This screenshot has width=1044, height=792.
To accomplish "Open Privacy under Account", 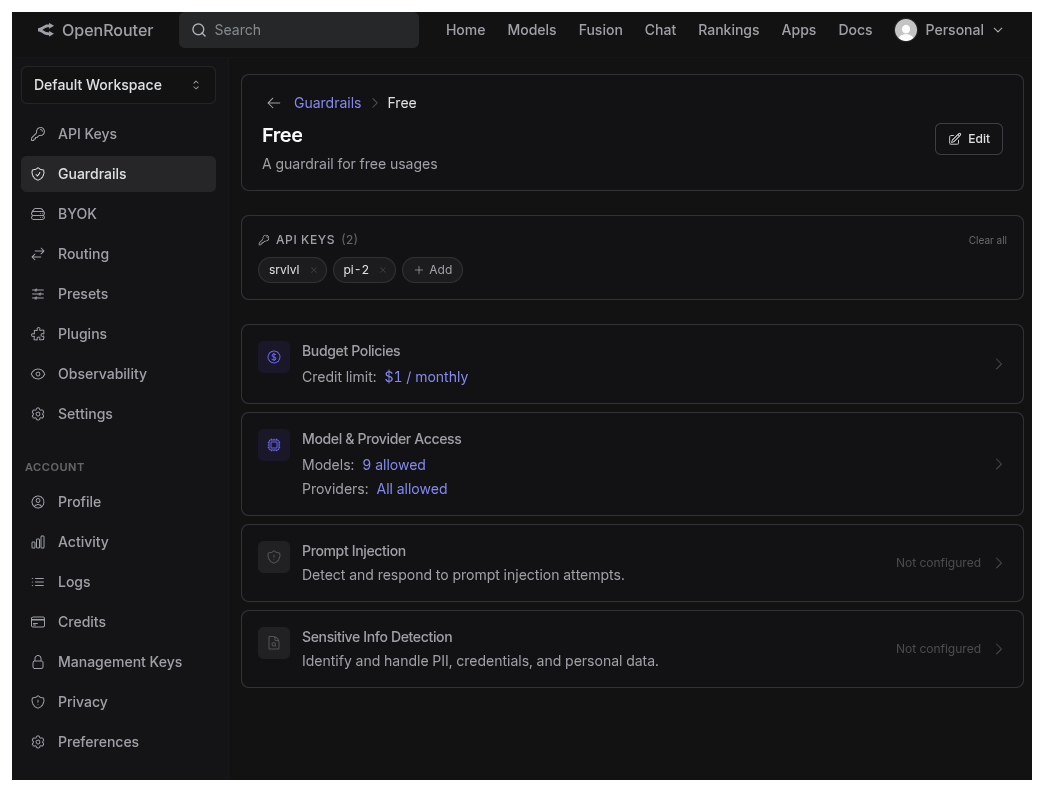I will [119, 701].
